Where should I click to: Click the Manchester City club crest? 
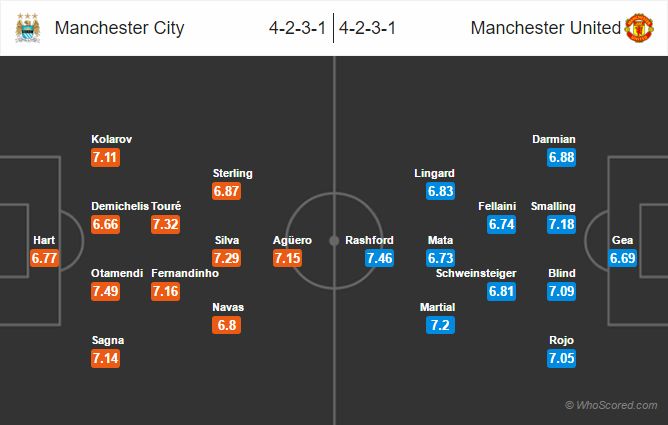tap(28, 28)
